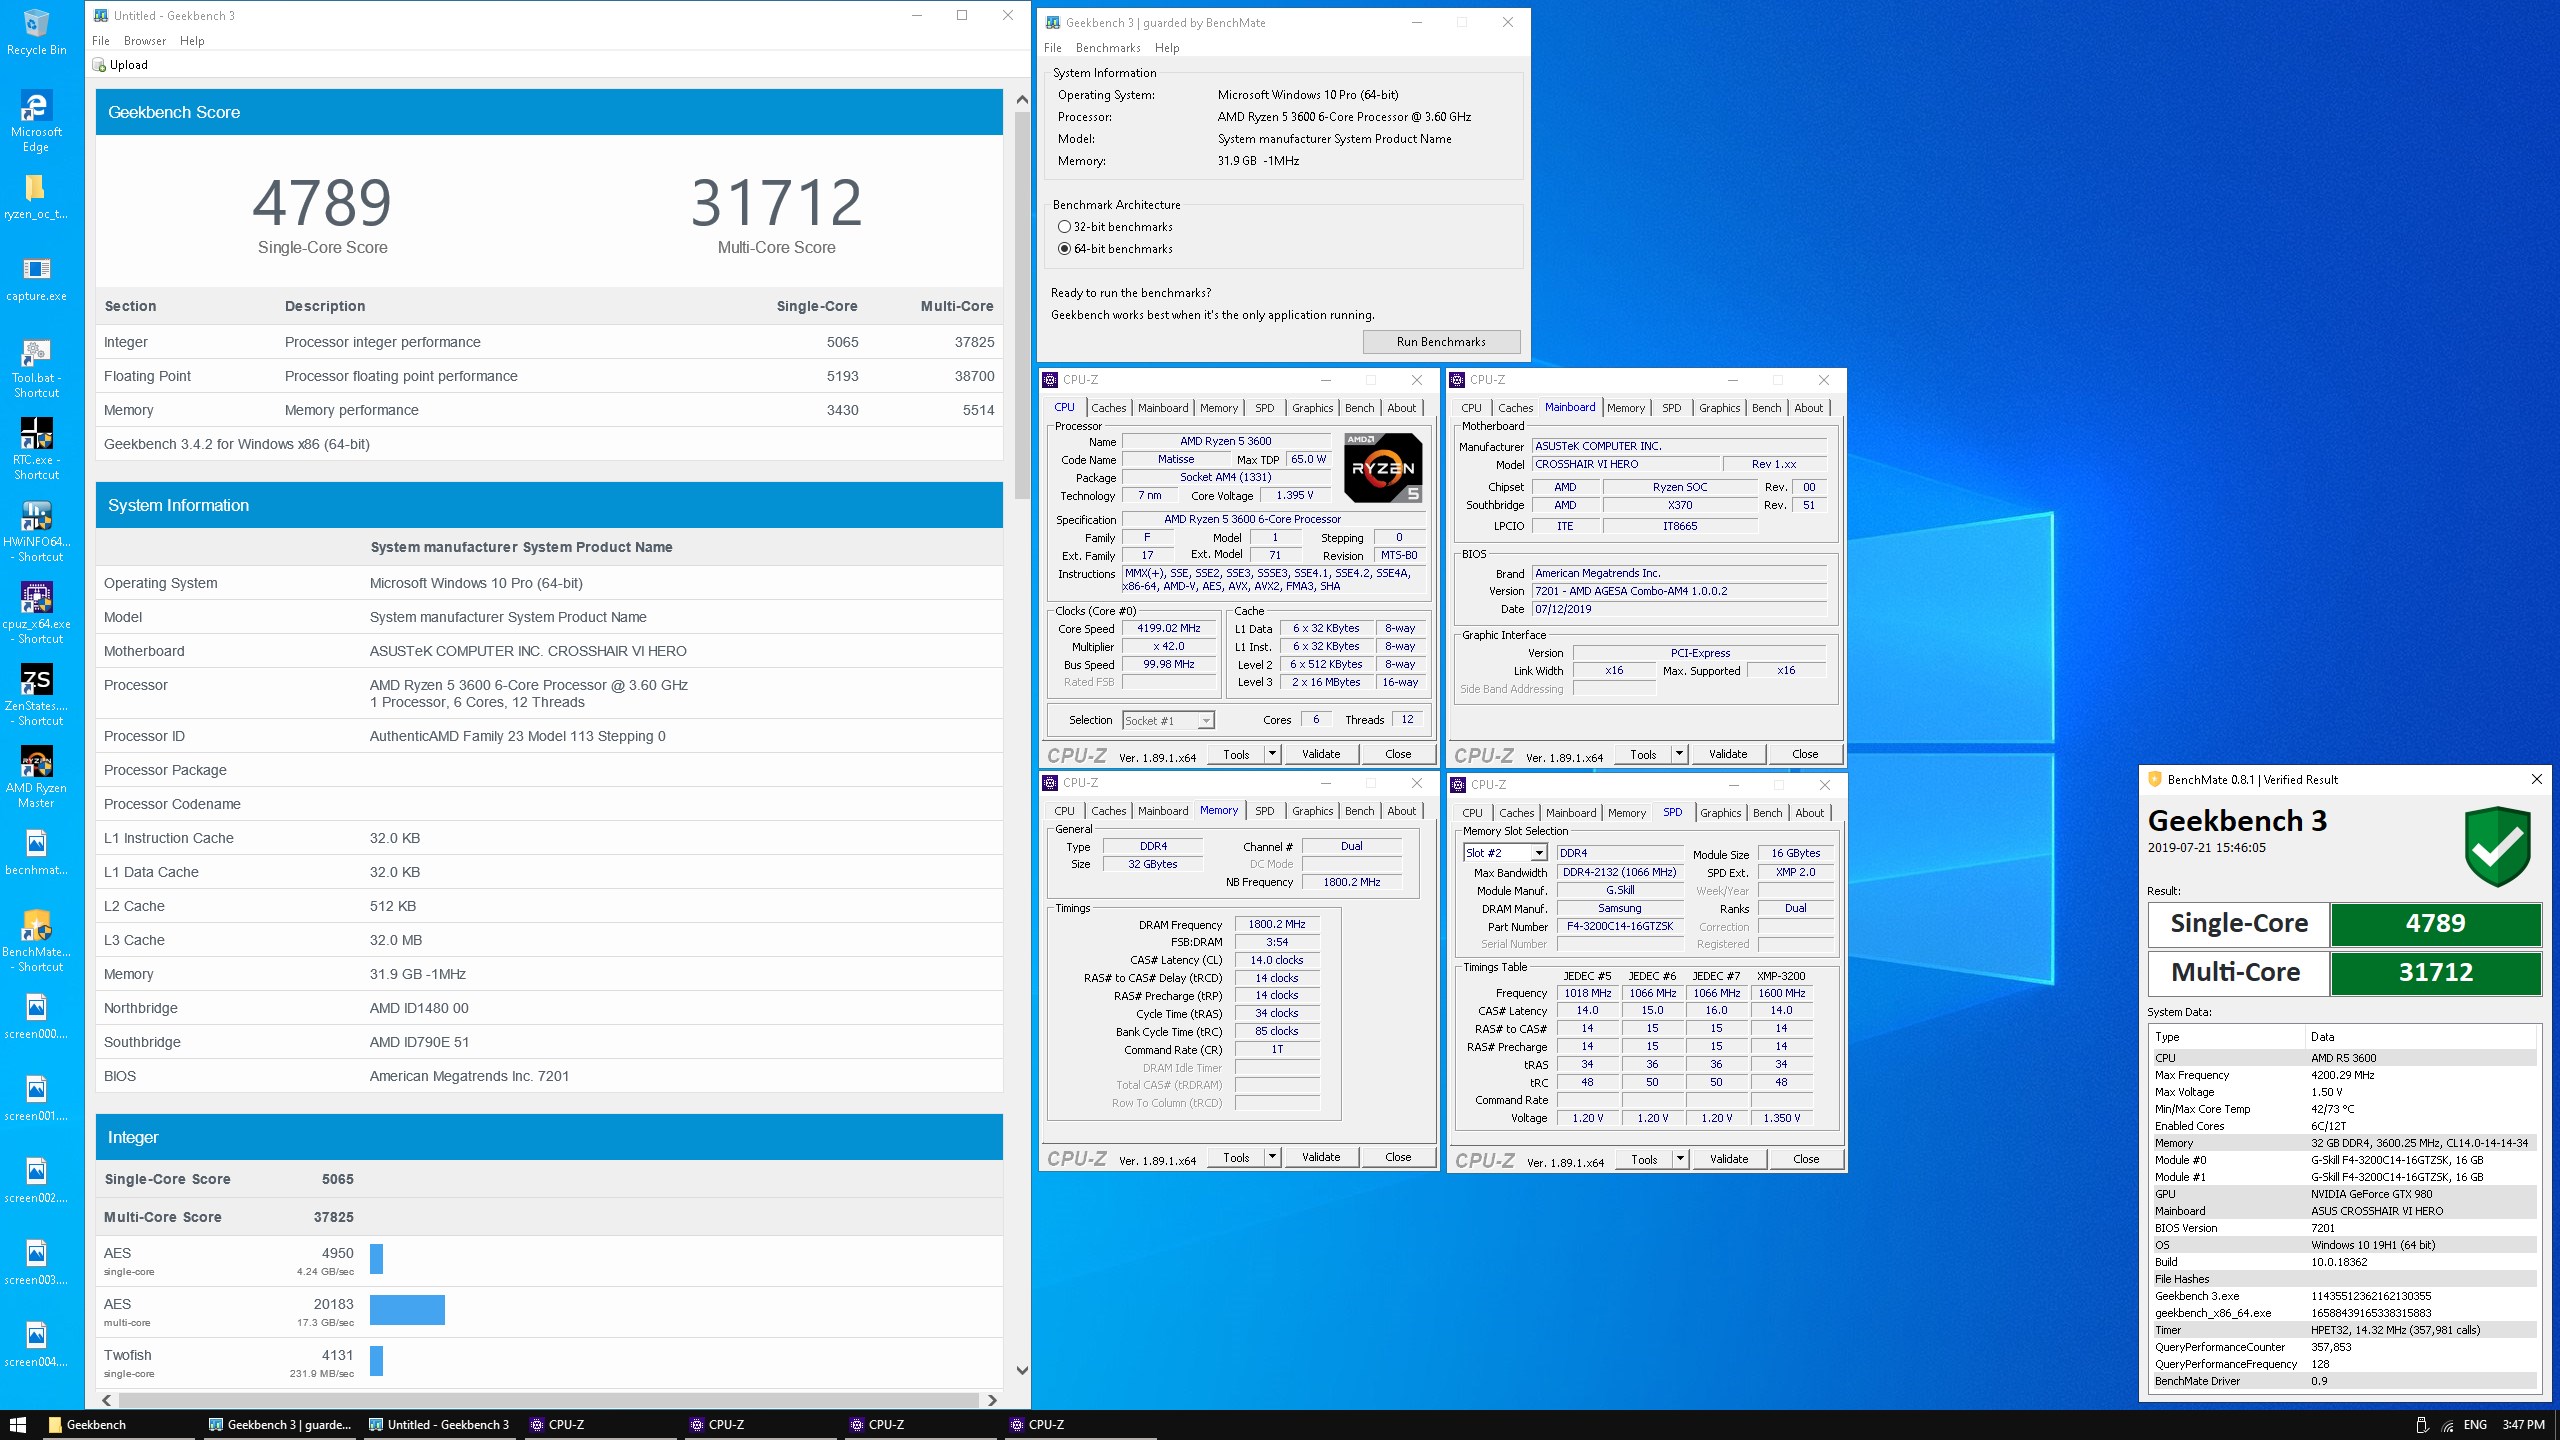This screenshot has height=1440, width=2560.
Task: Click Tools button in CPU-Z Memory window
Action: click(x=1236, y=1157)
